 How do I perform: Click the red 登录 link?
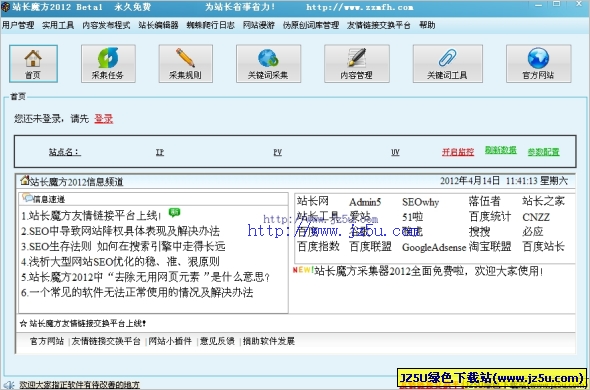pyautogui.click(x=103, y=119)
